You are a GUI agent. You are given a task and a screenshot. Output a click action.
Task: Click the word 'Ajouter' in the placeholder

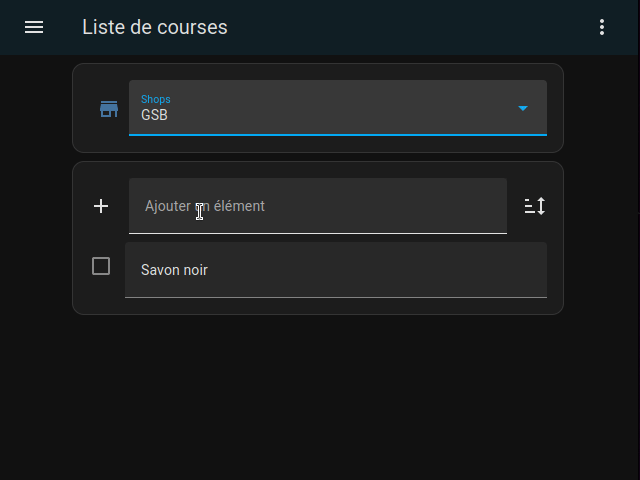pos(168,207)
